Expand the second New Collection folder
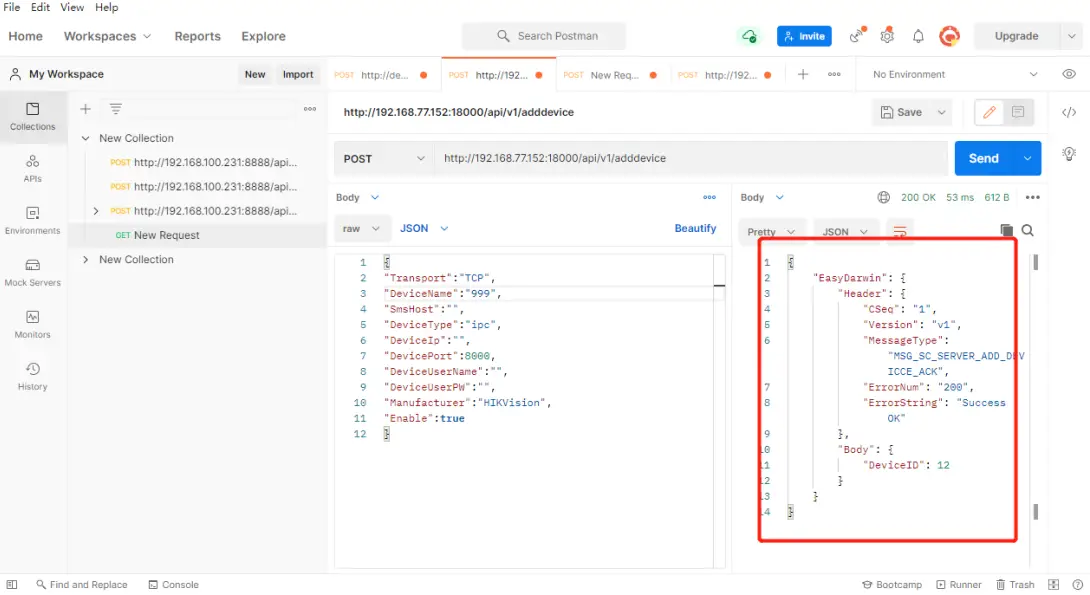 point(86,259)
